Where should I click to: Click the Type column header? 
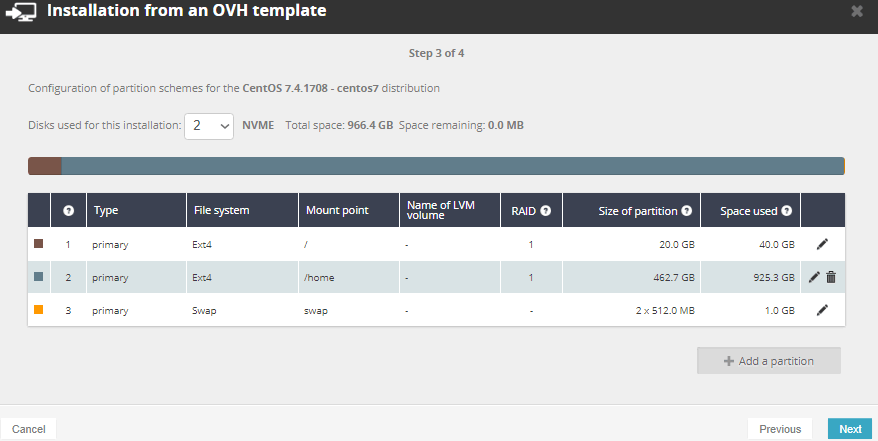point(137,210)
